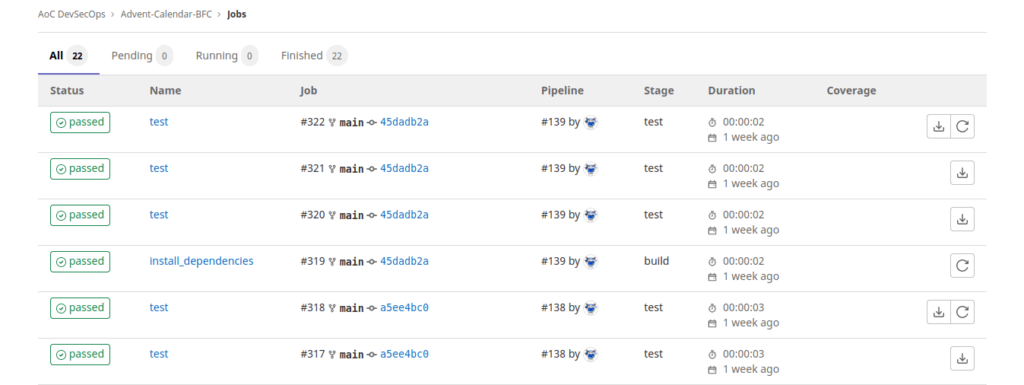Retry job #322 with the refresh icon
This screenshot has width=1024, height=385.
(962, 127)
